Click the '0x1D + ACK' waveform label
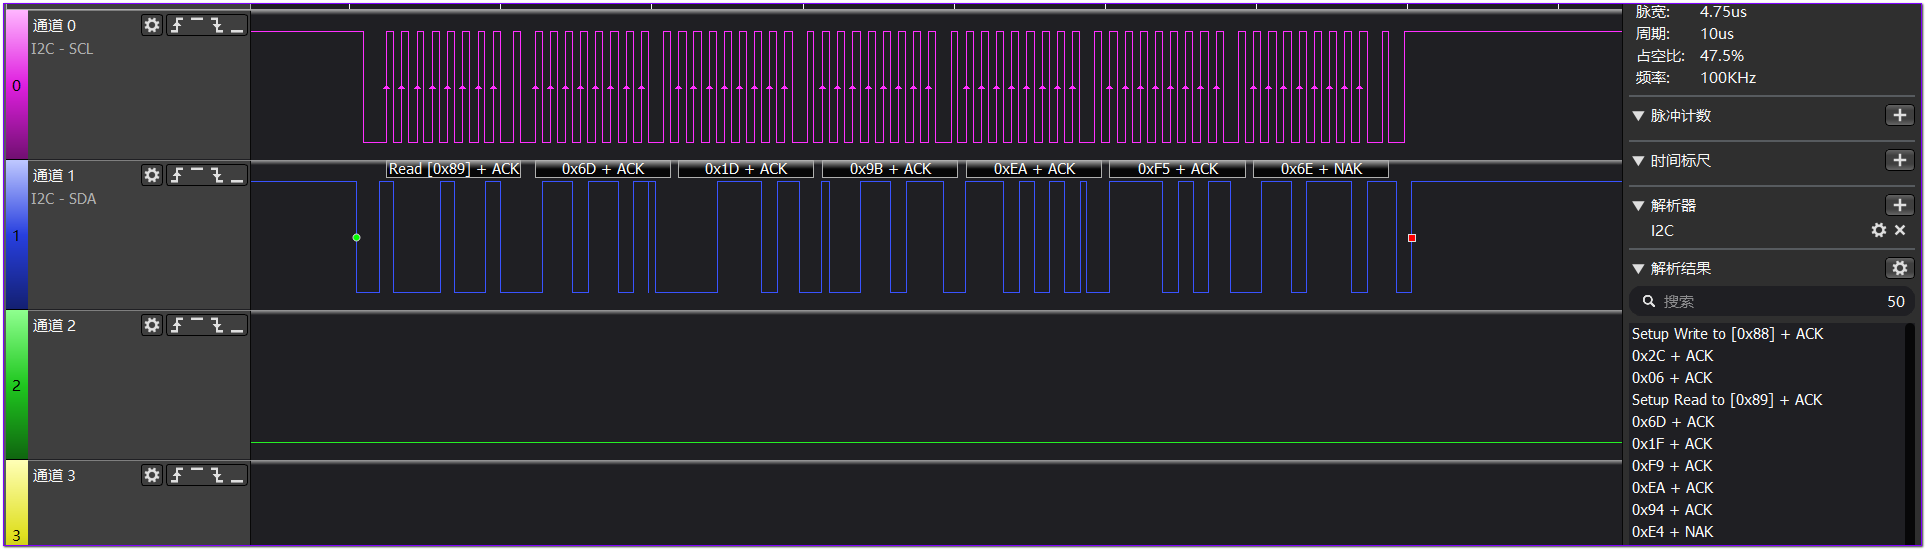1926x550 pixels. tap(746, 169)
